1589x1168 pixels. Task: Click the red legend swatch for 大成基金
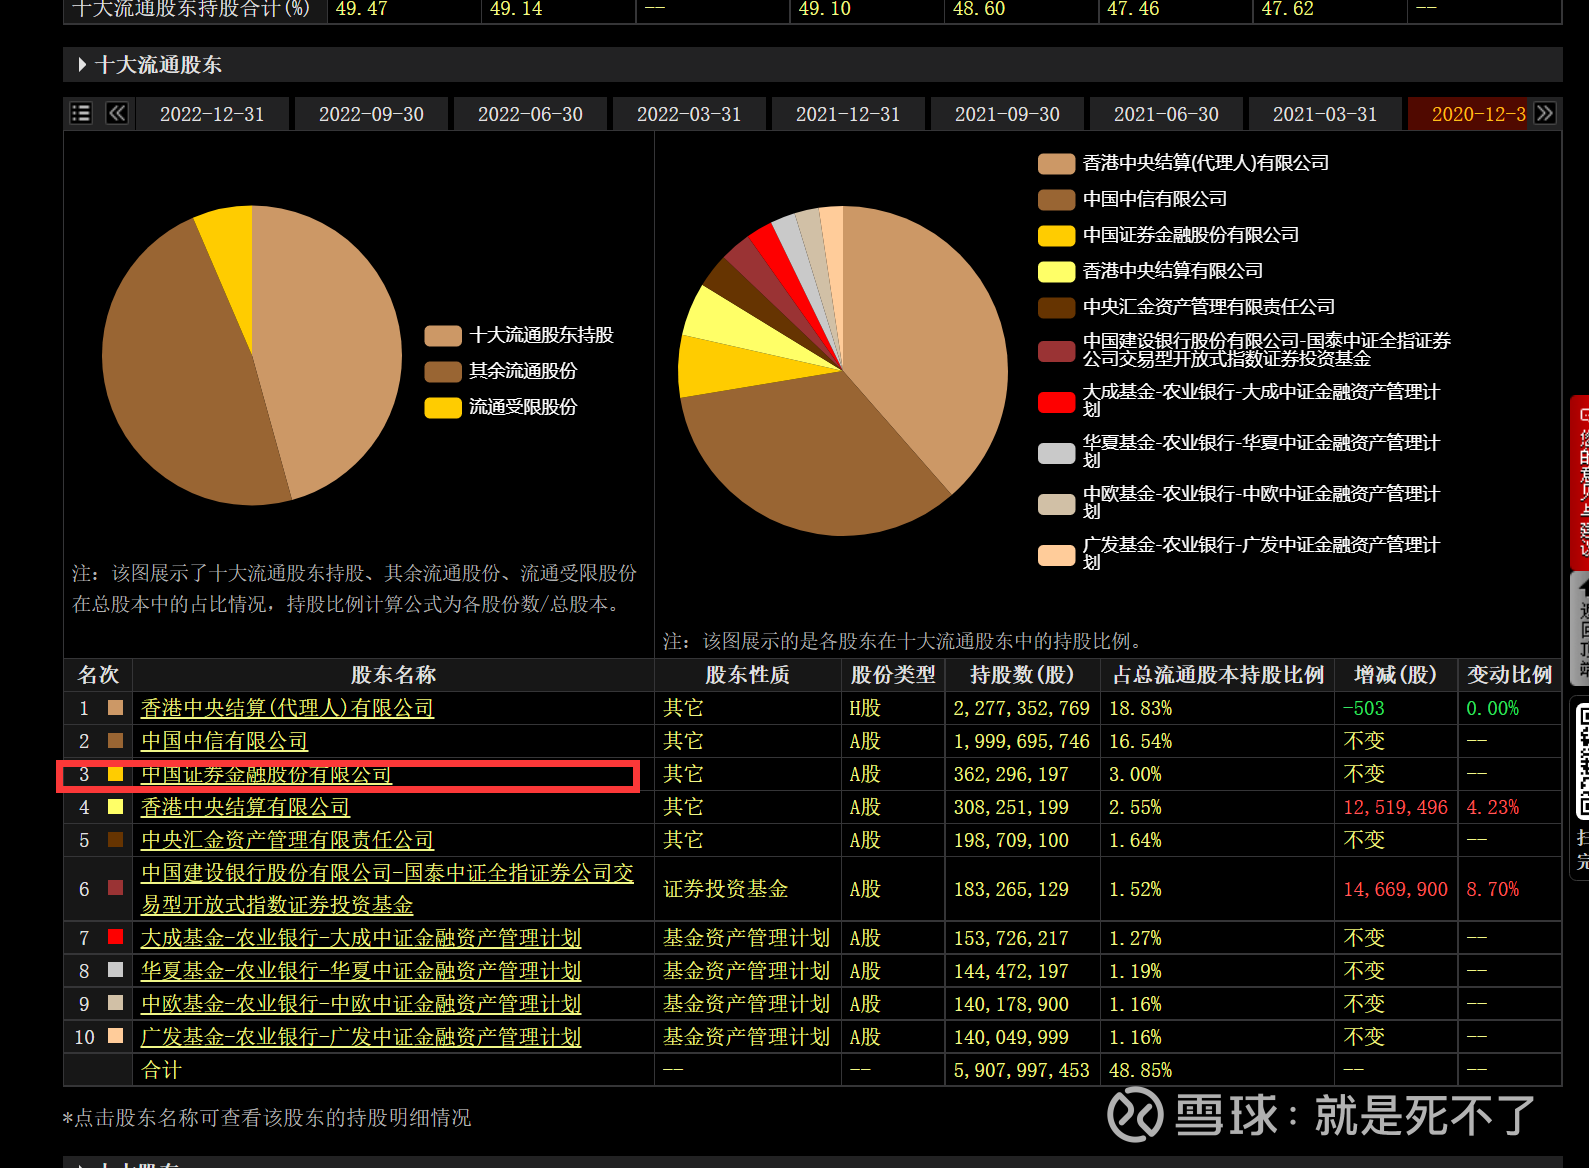coord(1056,402)
